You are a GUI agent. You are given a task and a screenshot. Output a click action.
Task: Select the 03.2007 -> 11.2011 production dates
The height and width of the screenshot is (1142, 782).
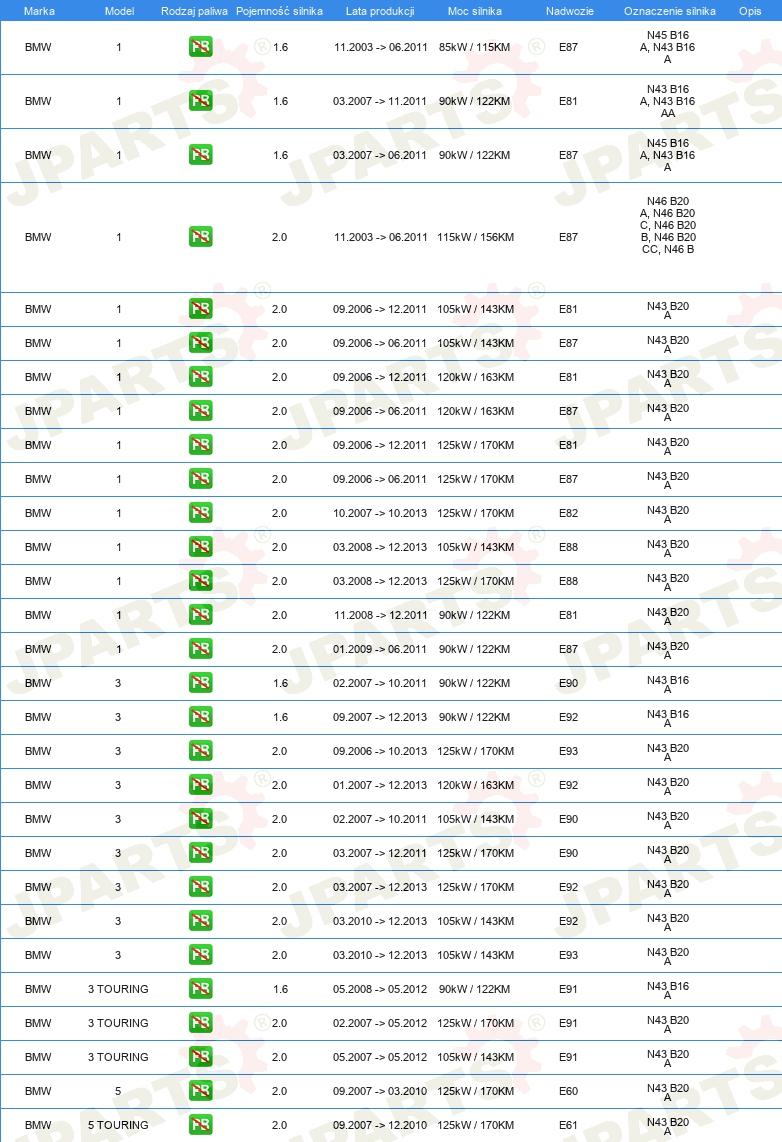pos(380,101)
